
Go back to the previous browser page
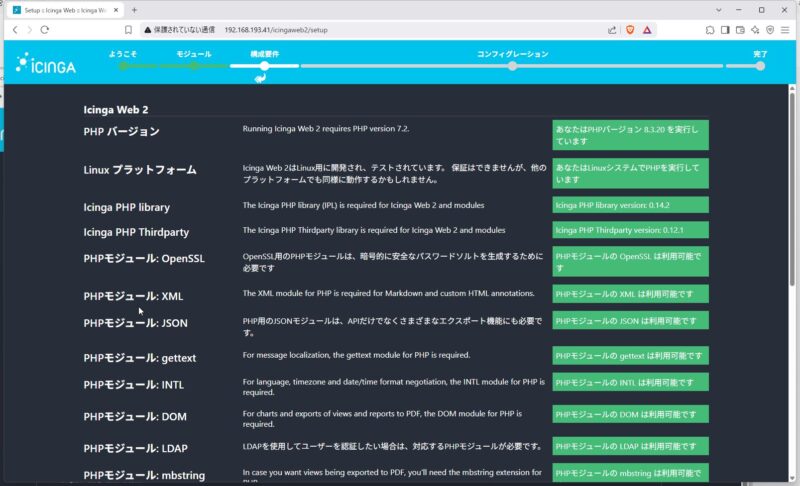coord(15,30)
